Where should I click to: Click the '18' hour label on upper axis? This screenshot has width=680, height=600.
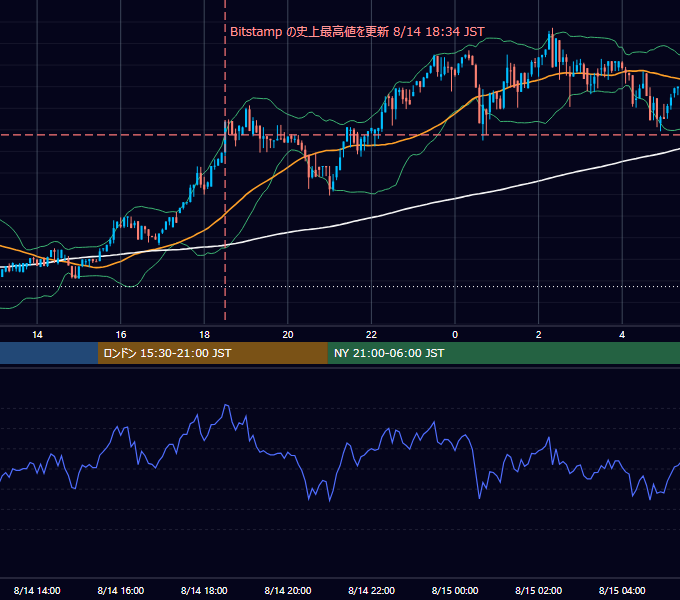tap(204, 335)
